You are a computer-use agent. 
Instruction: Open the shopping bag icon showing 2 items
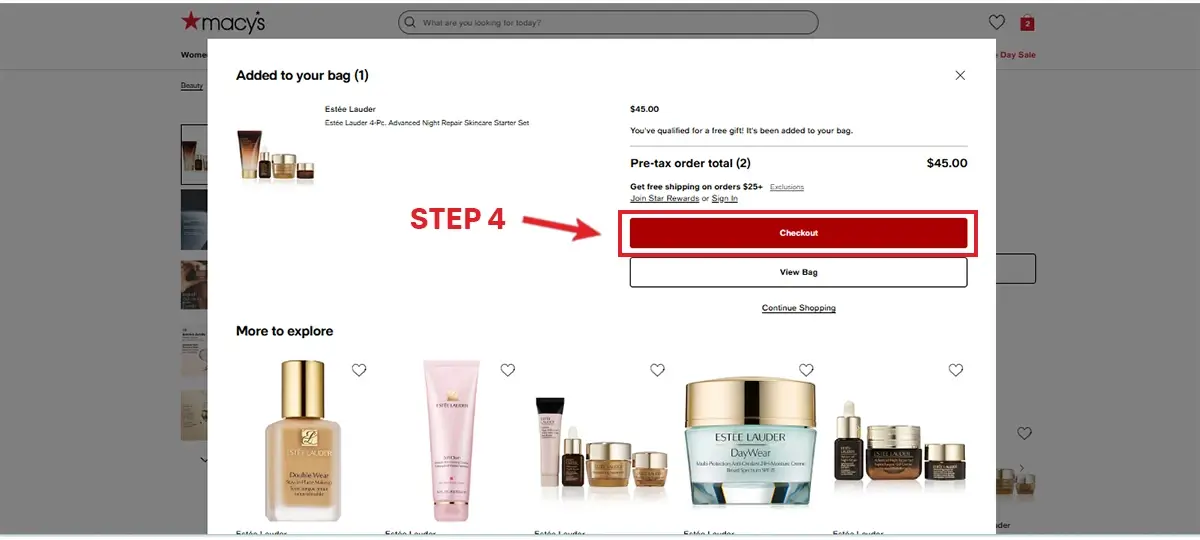(1027, 22)
